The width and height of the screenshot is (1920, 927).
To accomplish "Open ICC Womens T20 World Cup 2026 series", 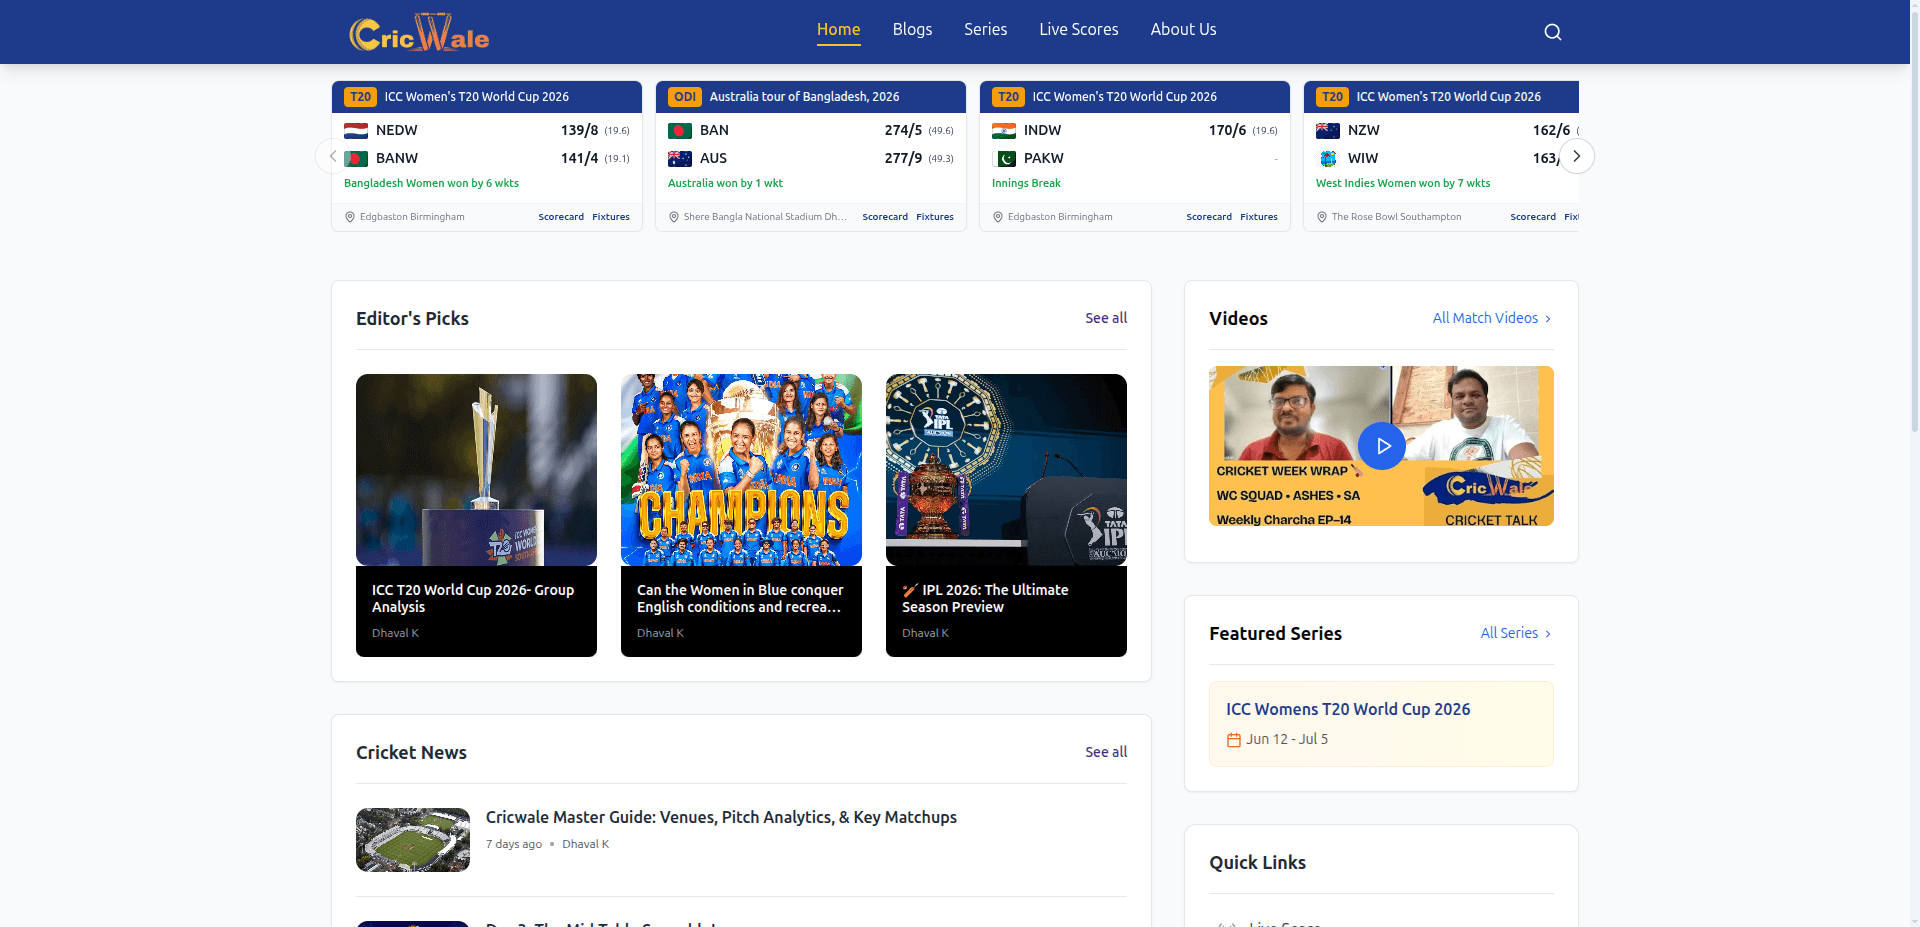I will 1381,724.
